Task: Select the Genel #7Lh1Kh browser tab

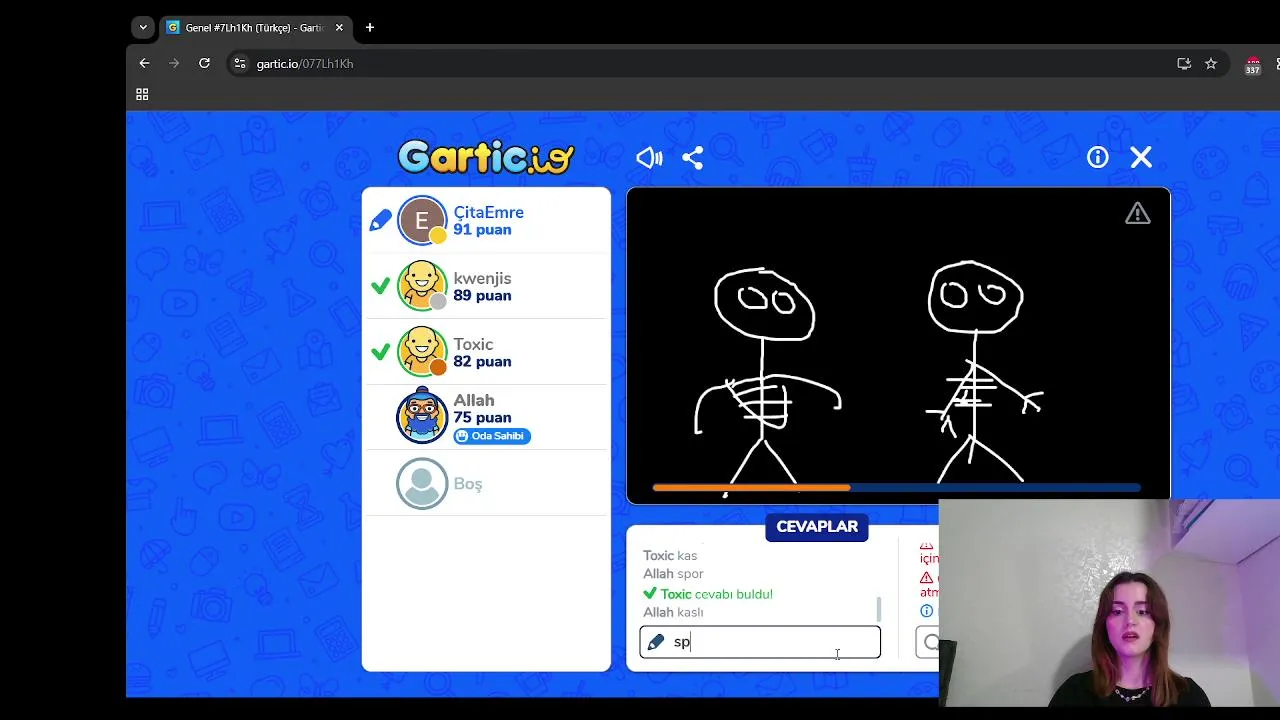Action: point(255,28)
